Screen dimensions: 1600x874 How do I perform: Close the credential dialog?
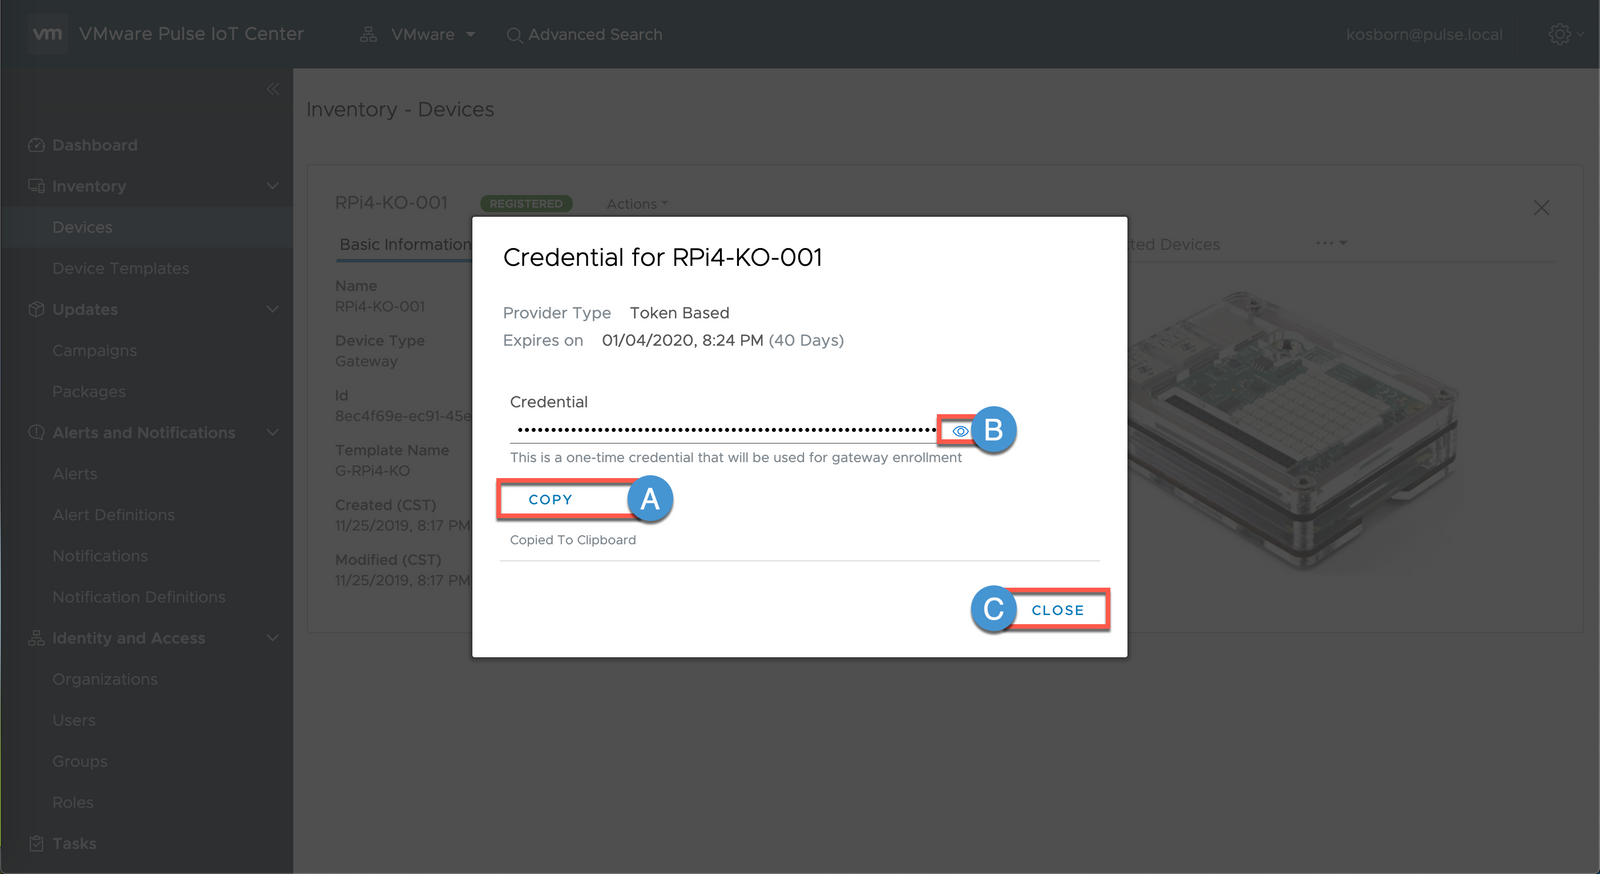click(1057, 610)
